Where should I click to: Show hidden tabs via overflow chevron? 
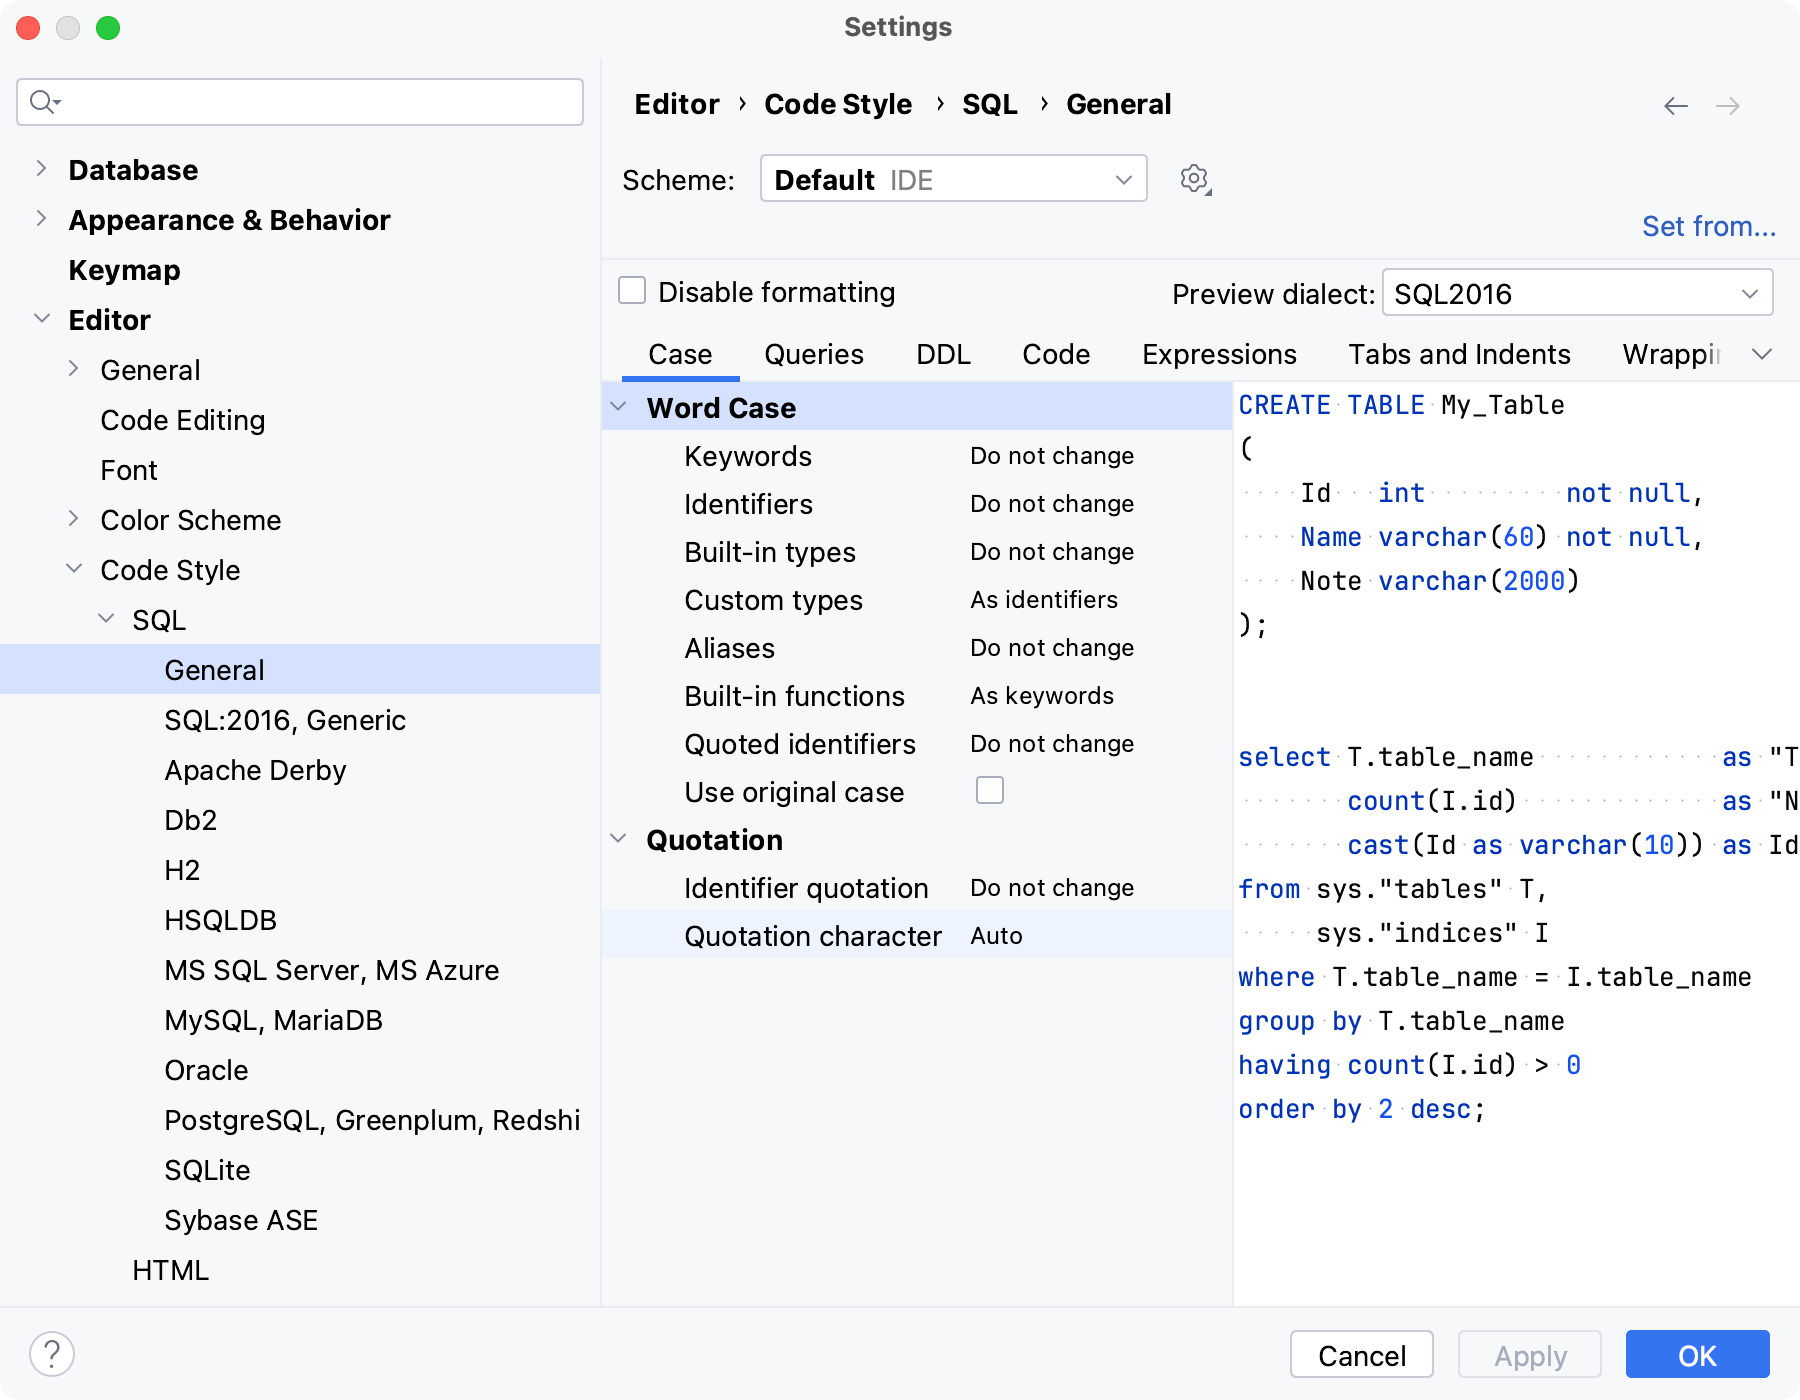pos(1764,353)
